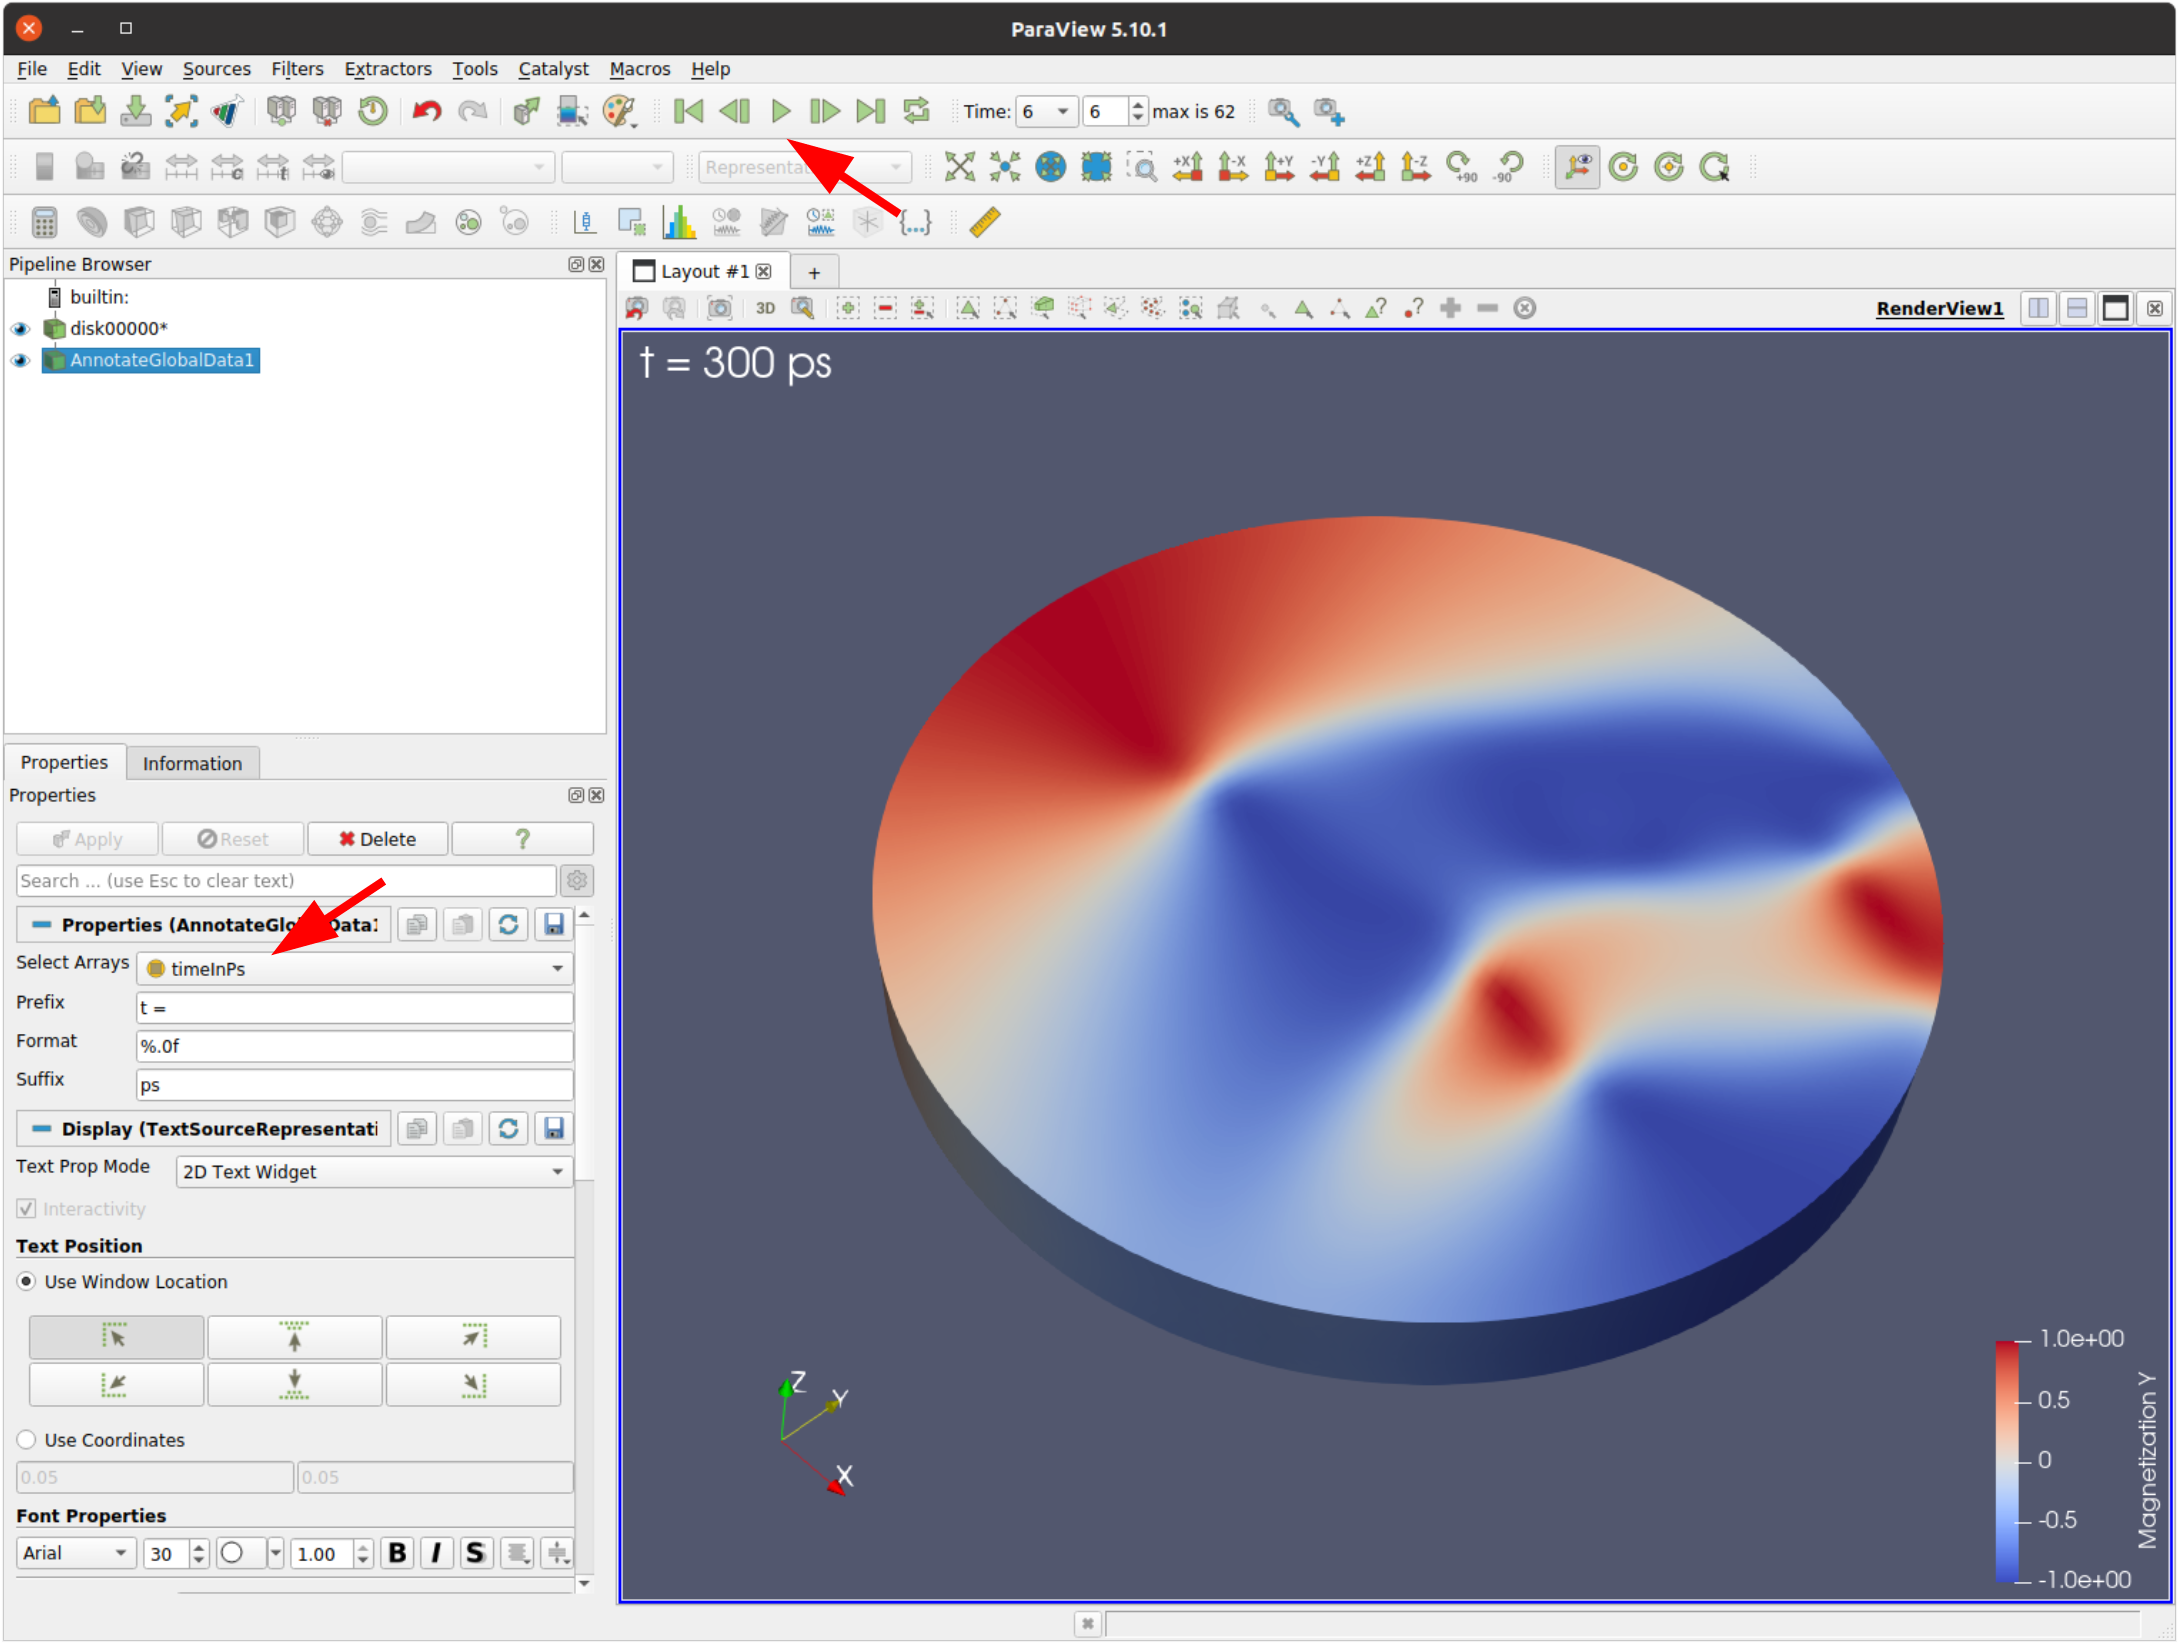The height and width of the screenshot is (1644, 2181).
Task: Toggle visibility of disk00000
Action: pos(20,329)
